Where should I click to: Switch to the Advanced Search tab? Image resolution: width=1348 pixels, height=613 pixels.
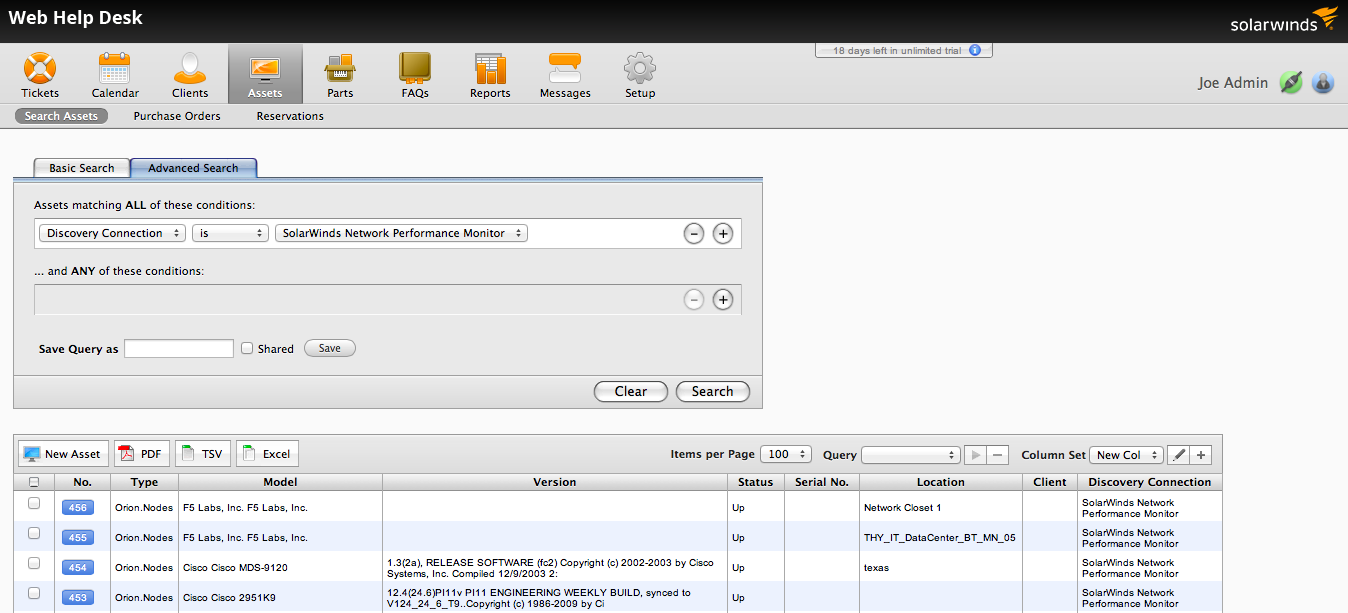point(193,168)
